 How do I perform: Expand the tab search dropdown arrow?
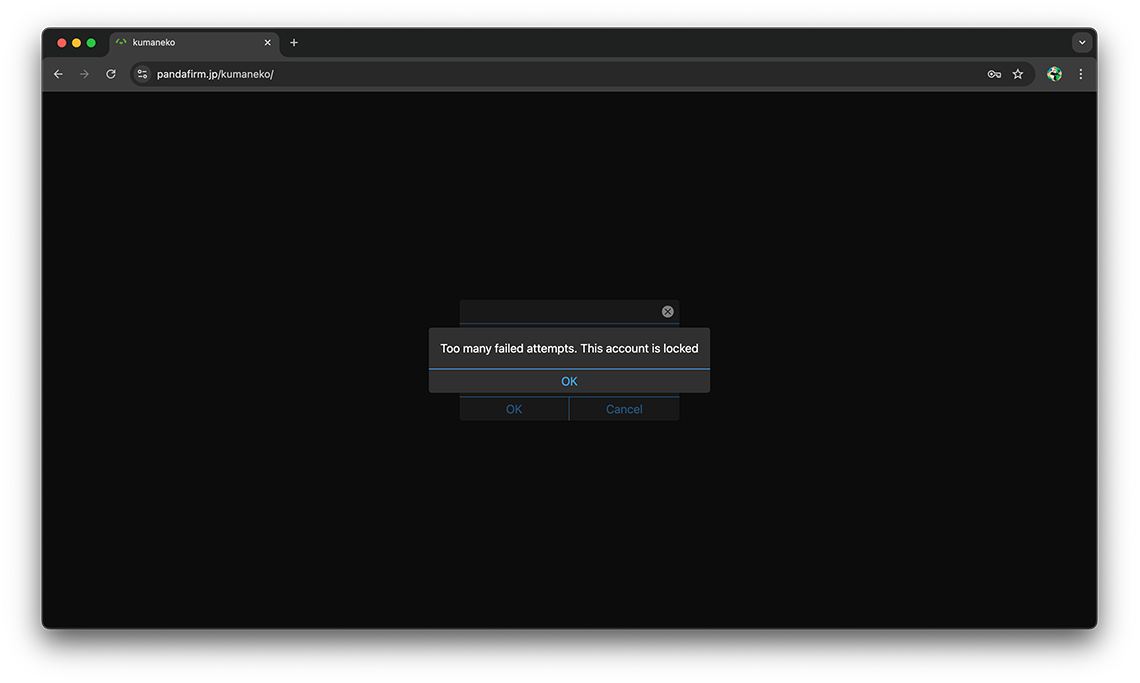1082,42
